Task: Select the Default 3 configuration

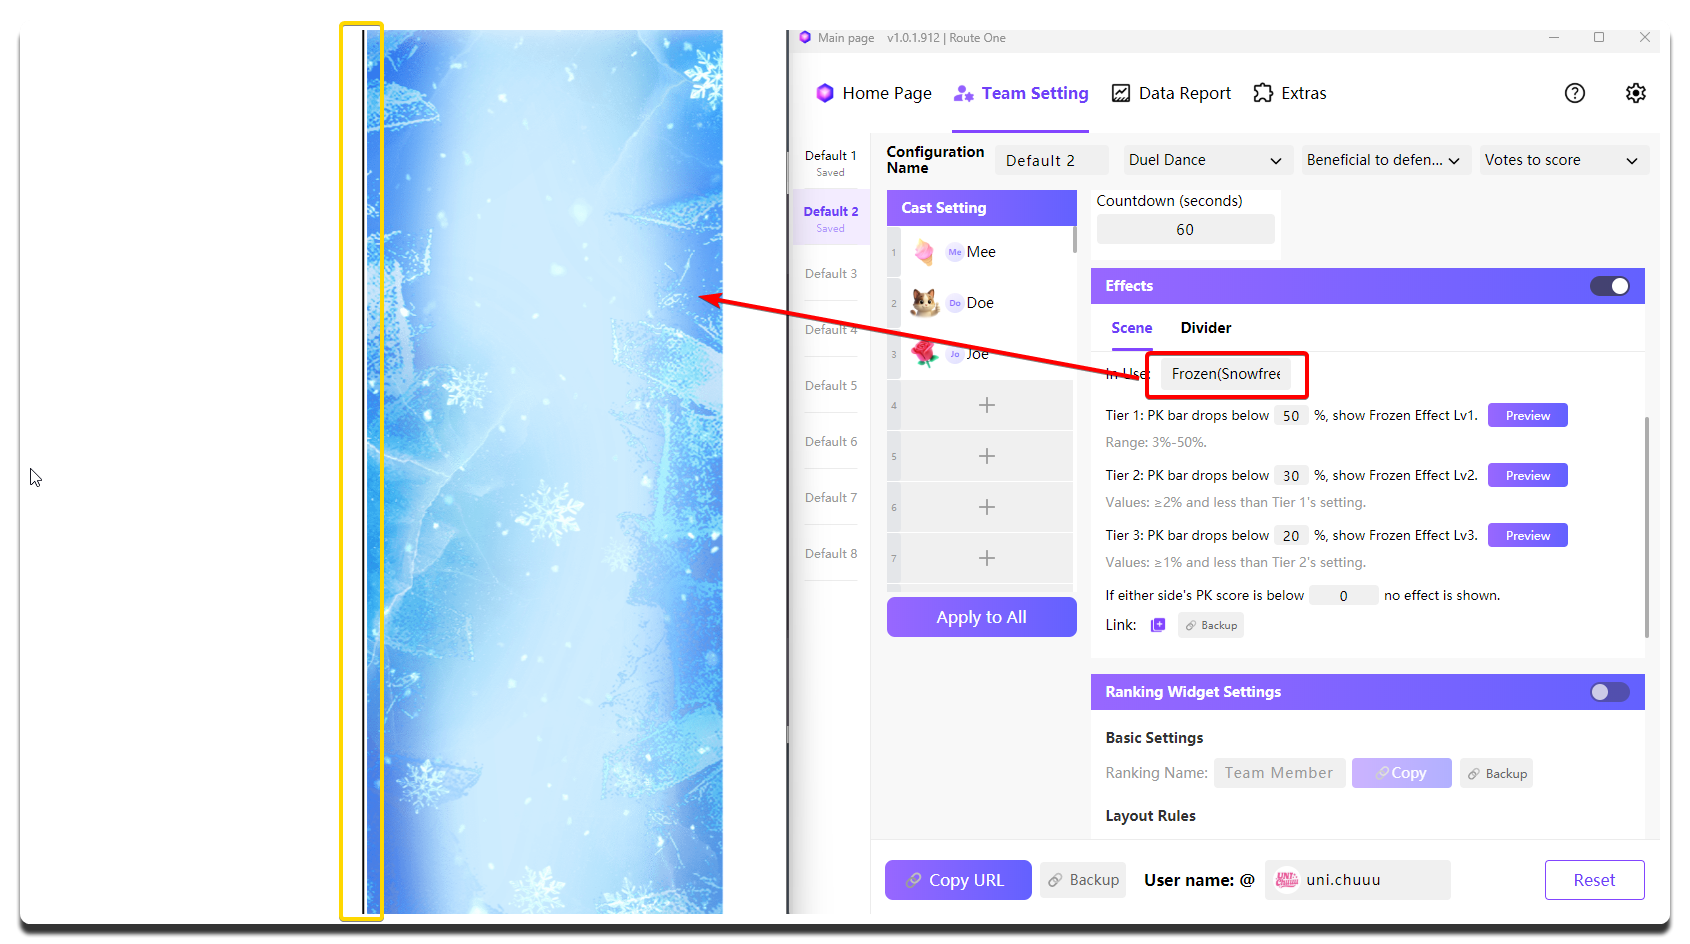Action: click(831, 273)
